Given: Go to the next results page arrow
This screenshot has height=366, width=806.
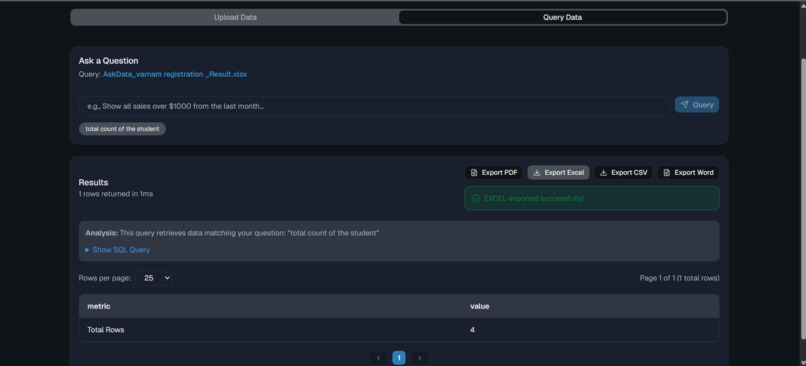Looking at the screenshot, I should click(419, 358).
